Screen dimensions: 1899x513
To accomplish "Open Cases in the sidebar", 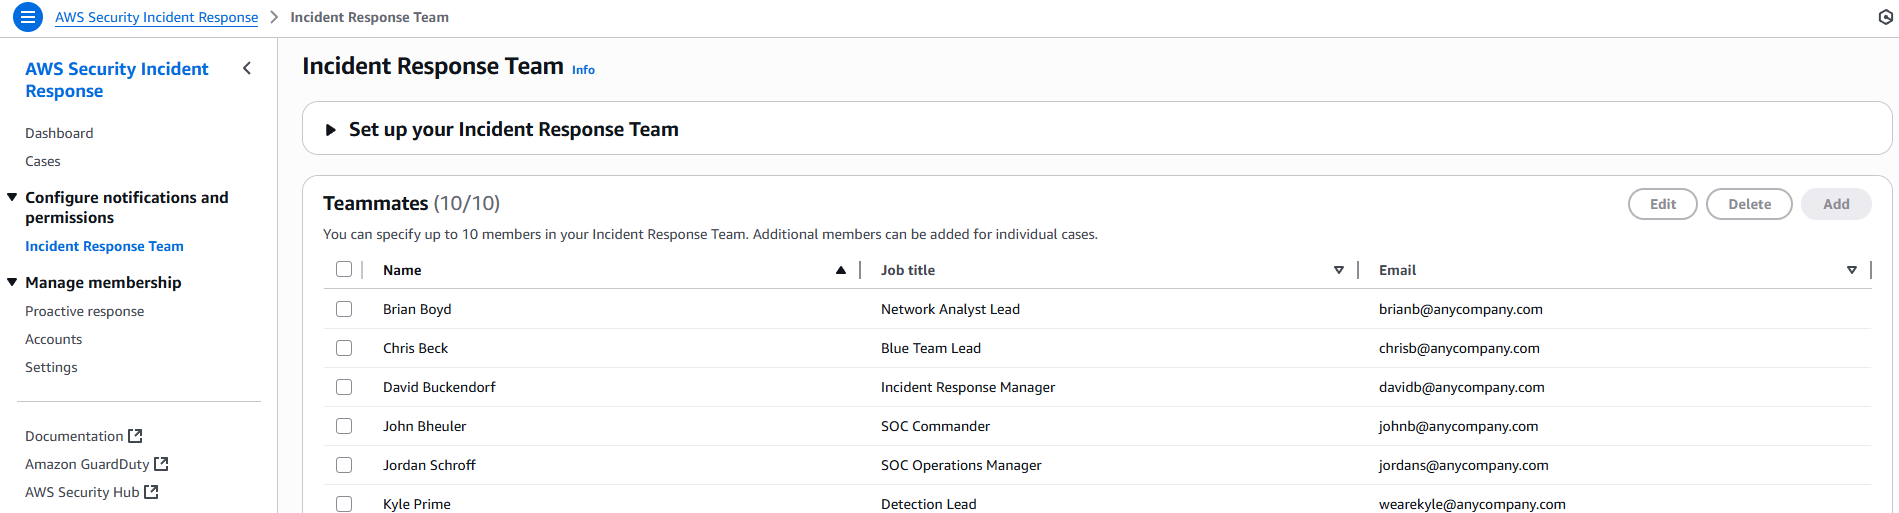I will 43,161.
